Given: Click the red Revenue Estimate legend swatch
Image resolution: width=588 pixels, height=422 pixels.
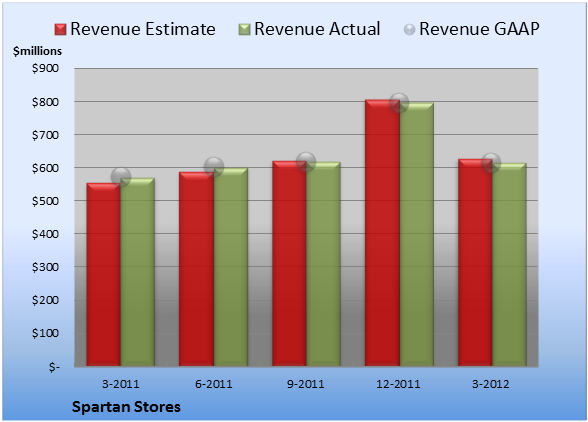Looking at the screenshot, I should [60, 29].
